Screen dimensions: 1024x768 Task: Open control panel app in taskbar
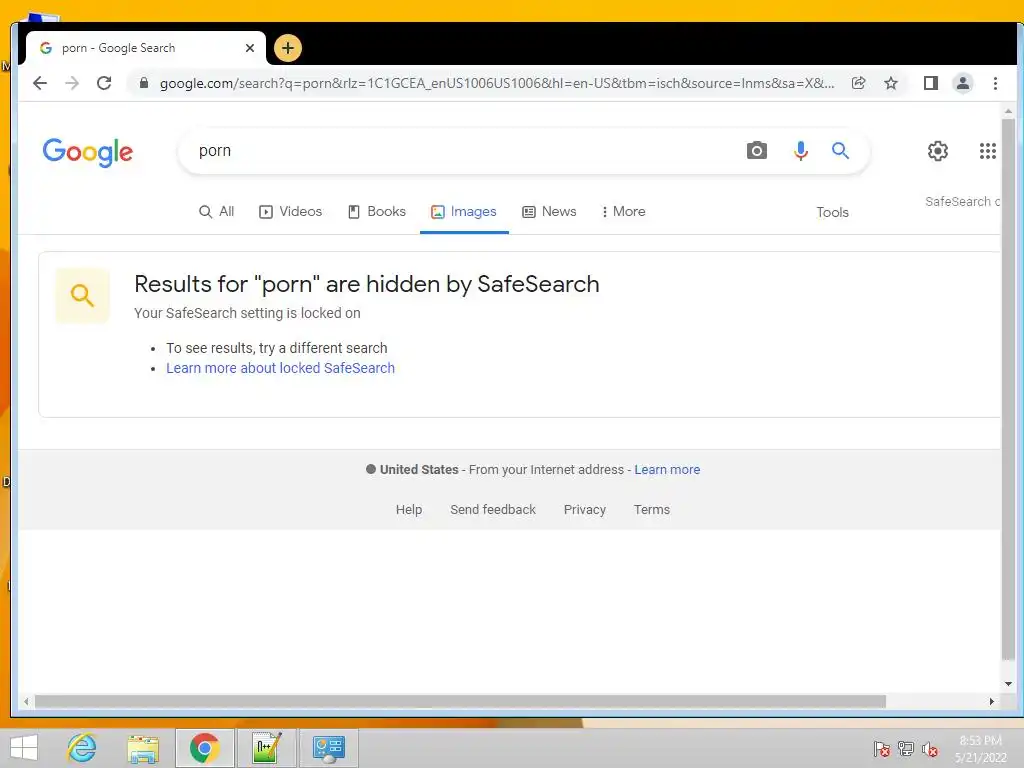point(328,748)
